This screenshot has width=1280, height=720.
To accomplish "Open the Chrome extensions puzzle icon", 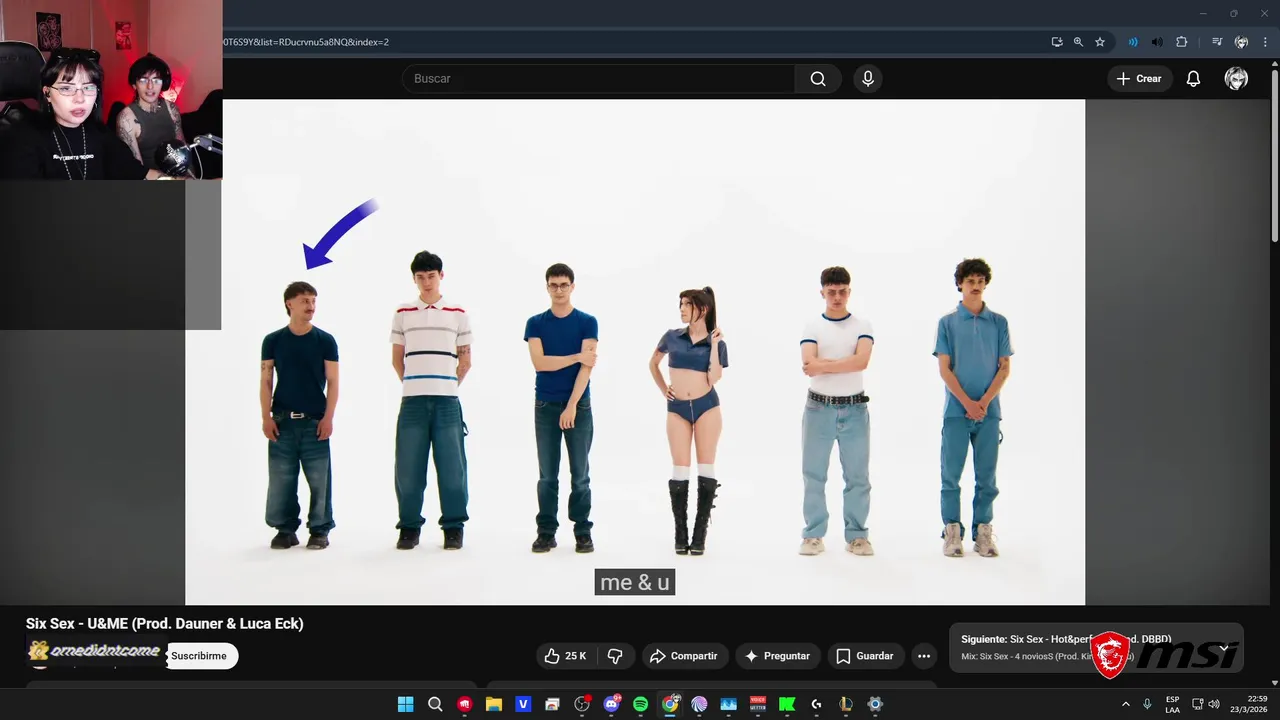I will [x=1182, y=42].
